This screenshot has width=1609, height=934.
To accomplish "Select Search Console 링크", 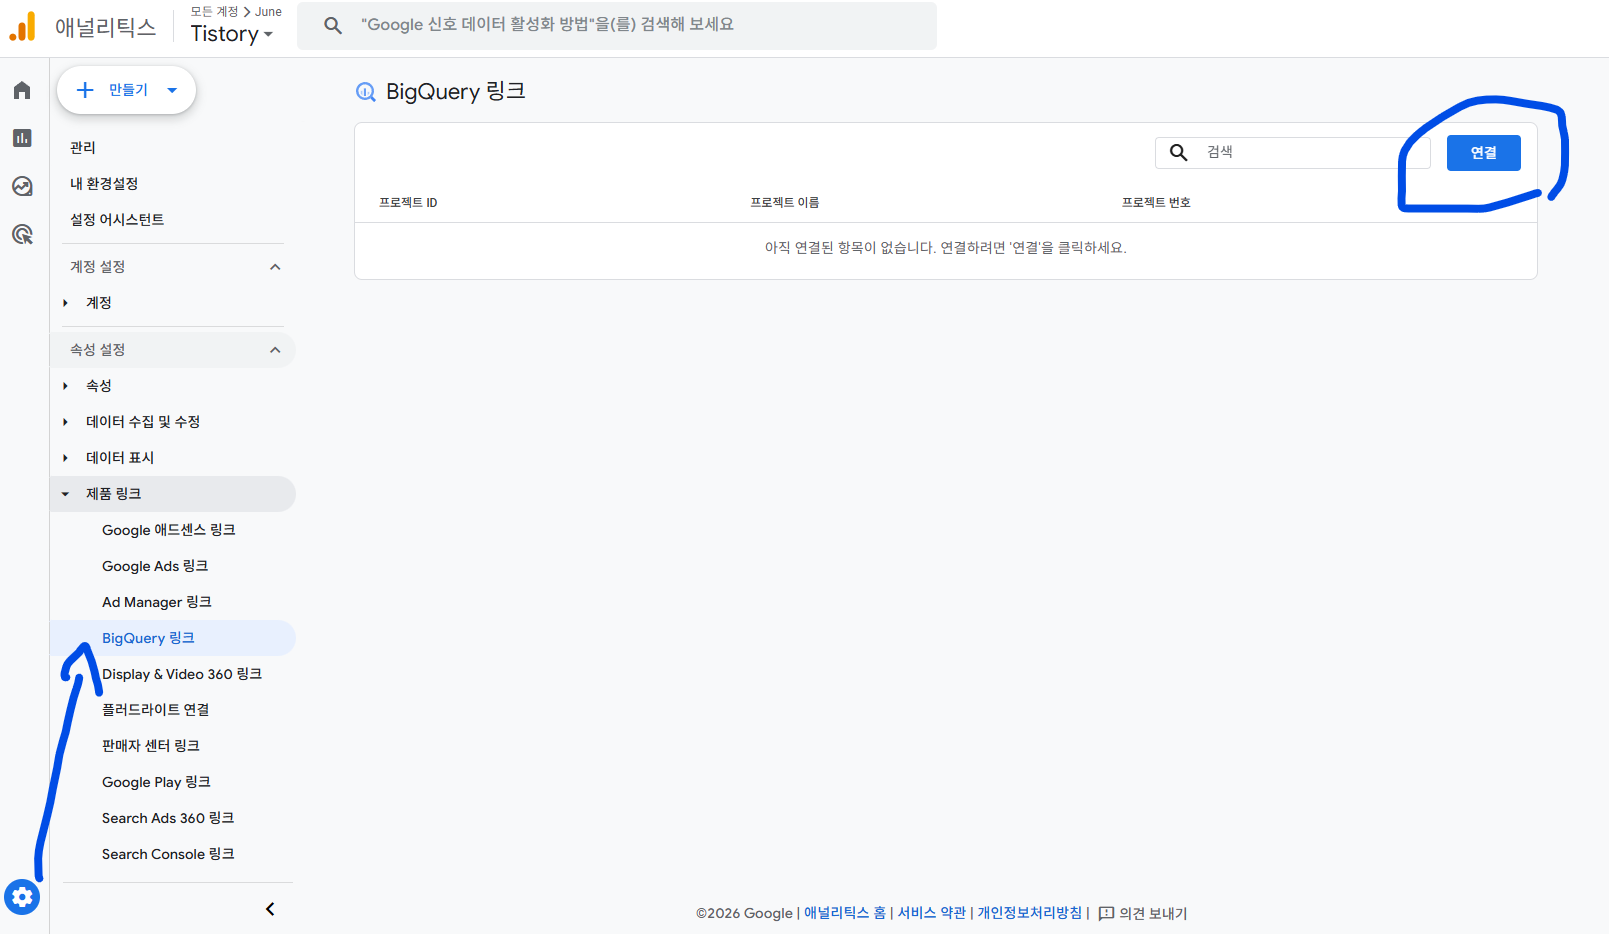I will click(x=168, y=854).
